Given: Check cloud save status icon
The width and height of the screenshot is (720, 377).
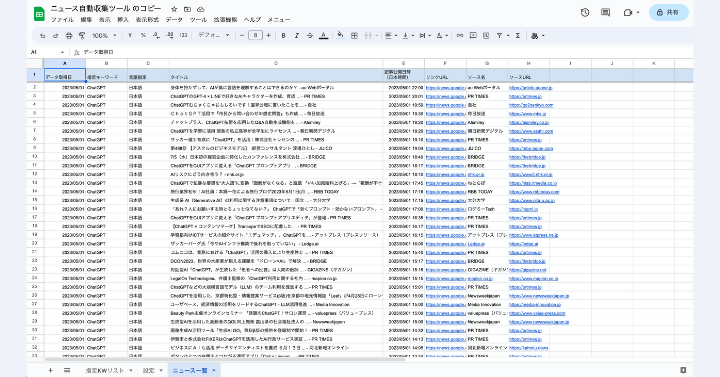Looking at the screenshot, I should 201,9.
